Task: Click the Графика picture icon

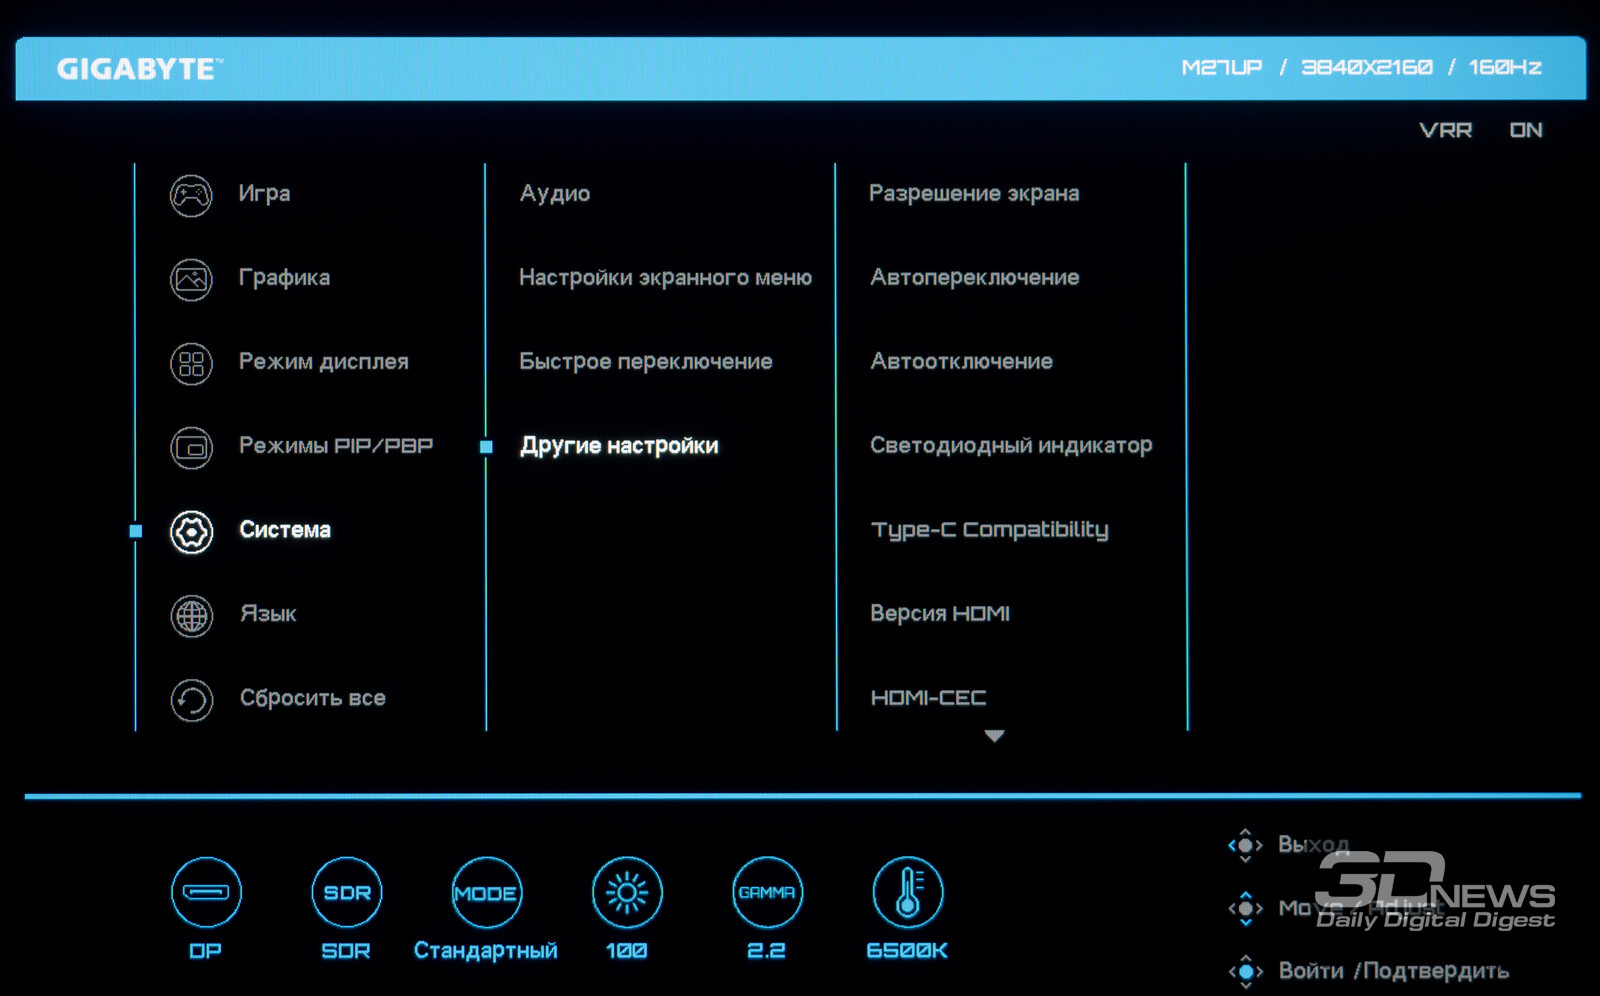Action: 191,280
